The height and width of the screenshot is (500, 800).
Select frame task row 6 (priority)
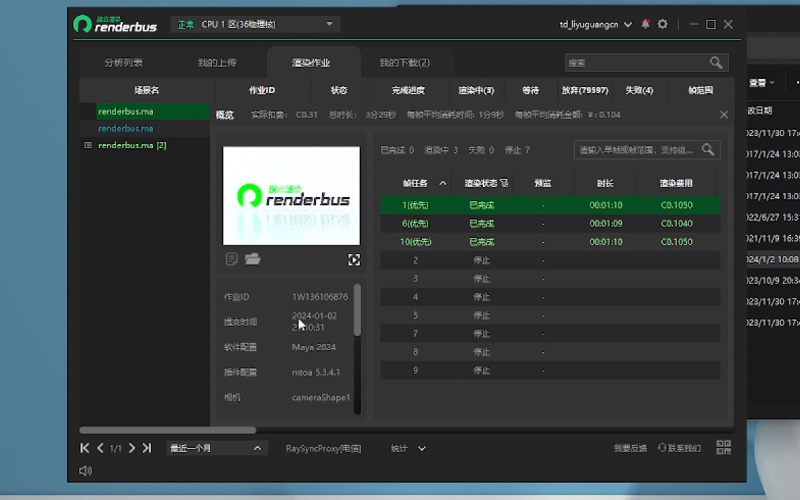[550, 223]
